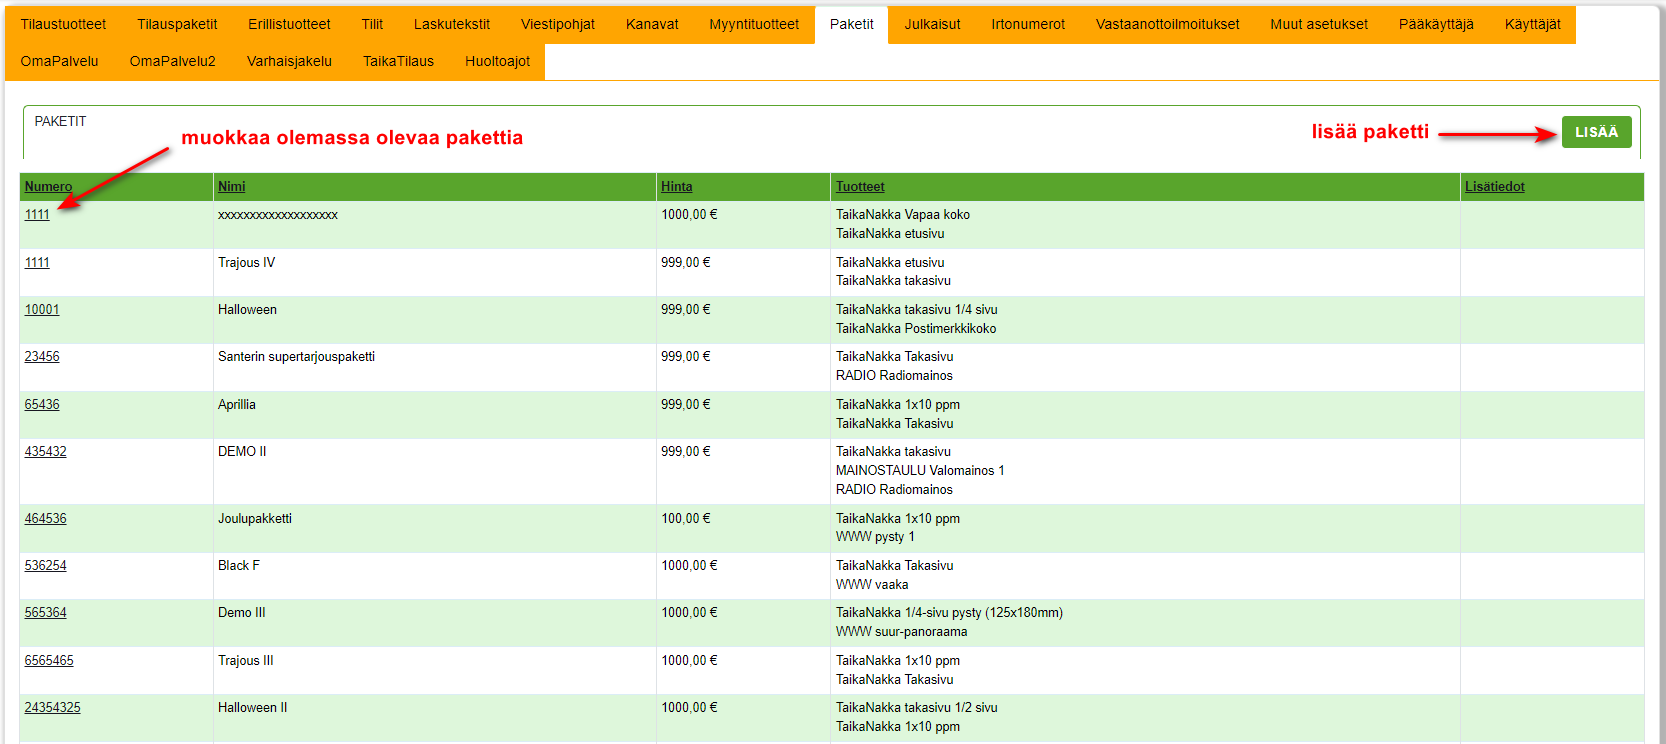1666x744 pixels.
Task: Select TaikaNakka 1/4-sivu pysty (125x180mm) text
Action: tap(949, 613)
